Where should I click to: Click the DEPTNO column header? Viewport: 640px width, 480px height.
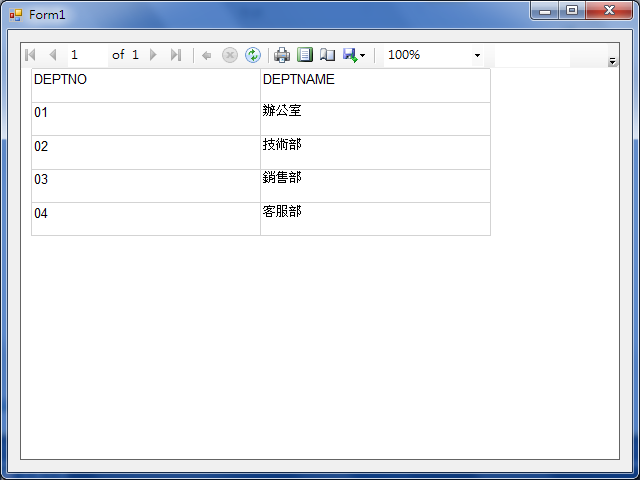pos(146,85)
